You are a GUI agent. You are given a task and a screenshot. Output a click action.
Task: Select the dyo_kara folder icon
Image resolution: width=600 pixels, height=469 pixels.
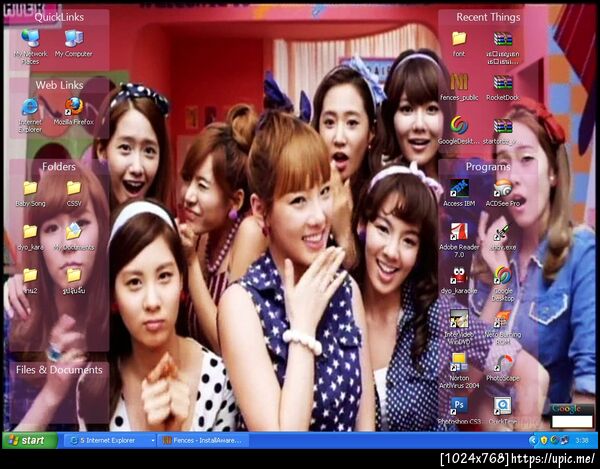pyautogui.click(x=30, y=237)
